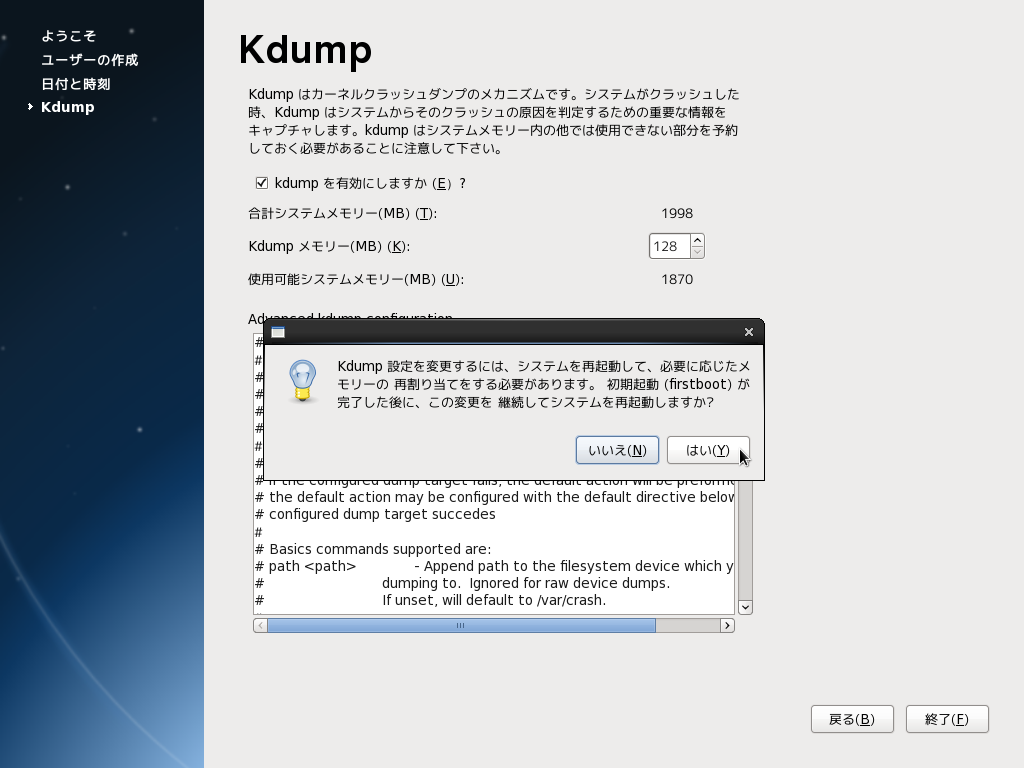Decrease the Kdump memory spinner value
Image resolution: width=1024 pixels, height=768 pixels.
pyautogui.click(x=697, y=252)
